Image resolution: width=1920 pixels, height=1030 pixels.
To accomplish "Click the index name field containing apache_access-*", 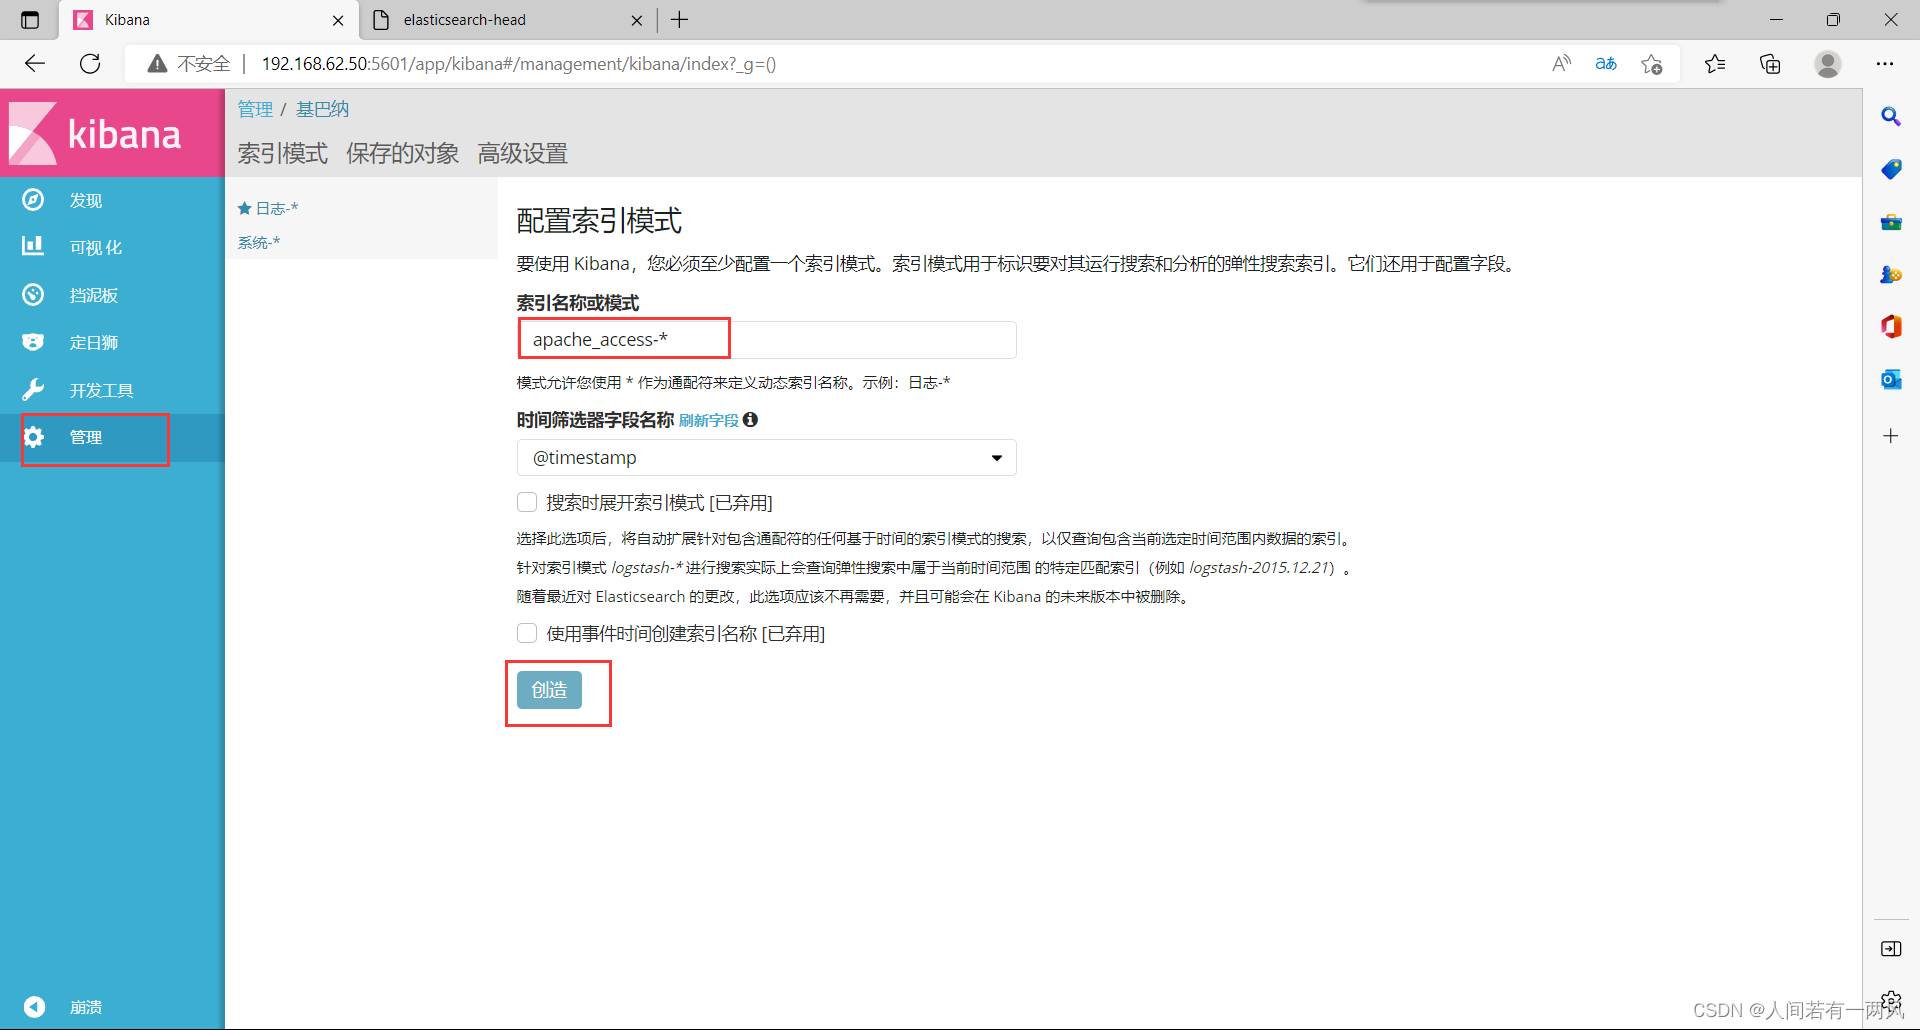I will click(x=766, y=340).
